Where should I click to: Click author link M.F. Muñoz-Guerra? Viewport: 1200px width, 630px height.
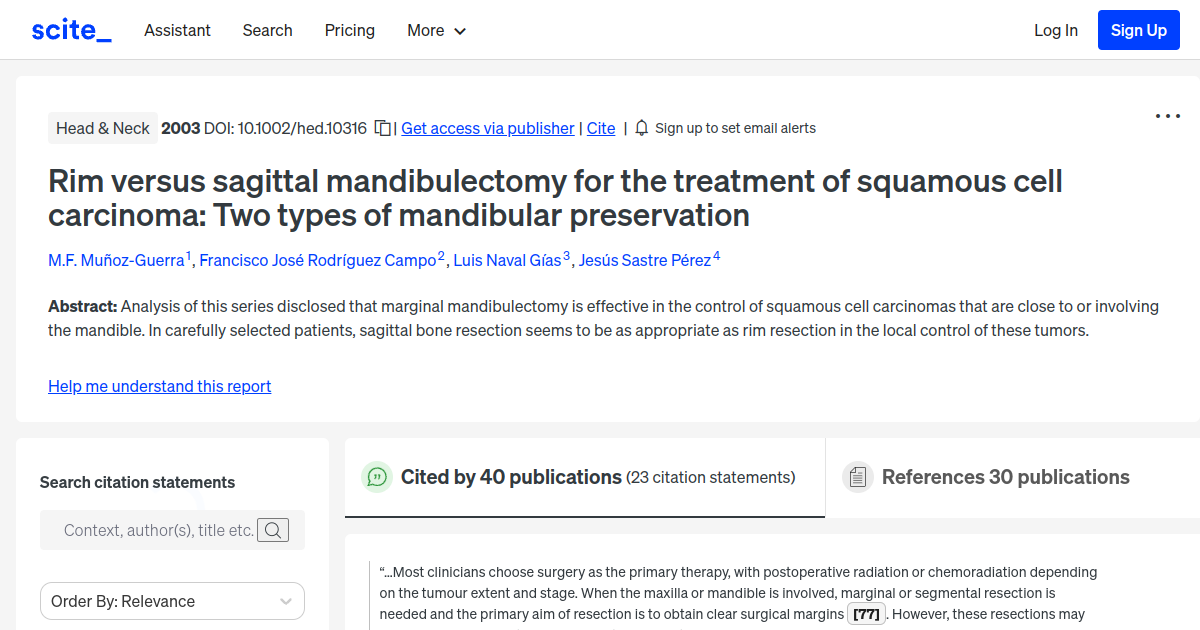(x=117, y=260)
